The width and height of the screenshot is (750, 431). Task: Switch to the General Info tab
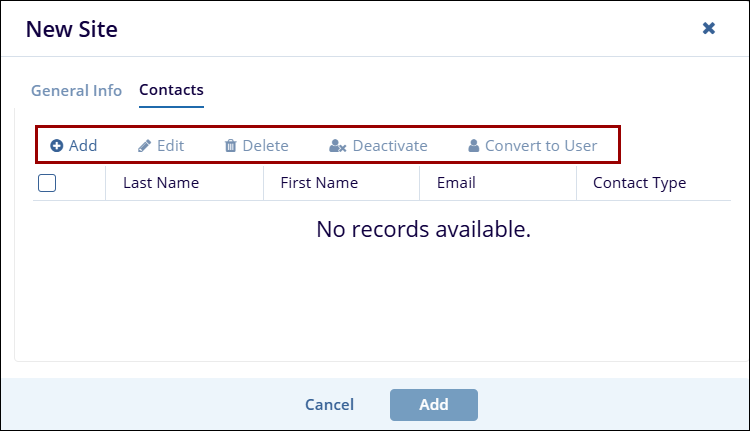click(x=76, y=90)
